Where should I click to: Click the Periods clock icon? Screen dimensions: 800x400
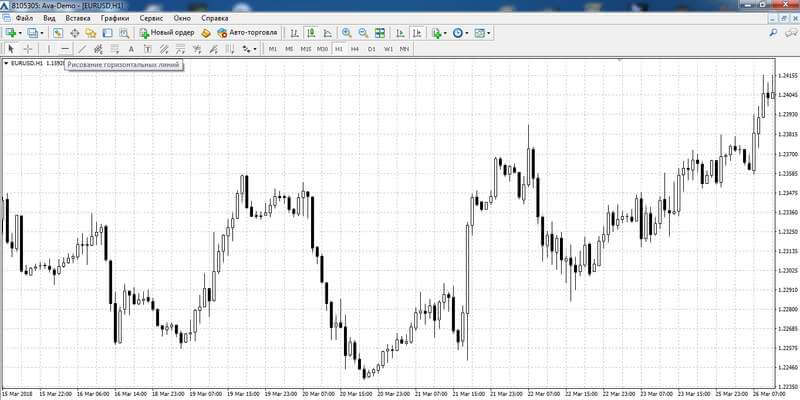(x=458, y=33)
